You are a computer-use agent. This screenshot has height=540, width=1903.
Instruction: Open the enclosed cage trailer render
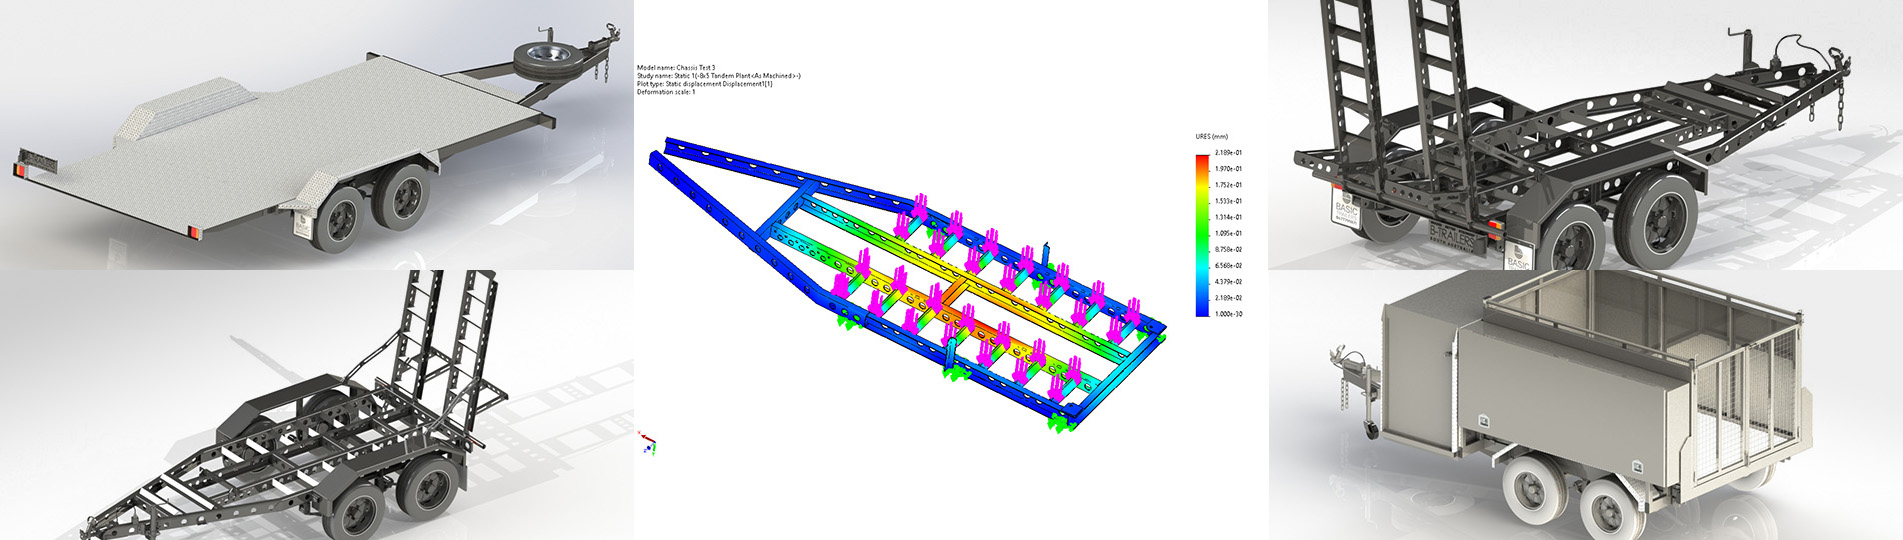(x=1586, y=405)
